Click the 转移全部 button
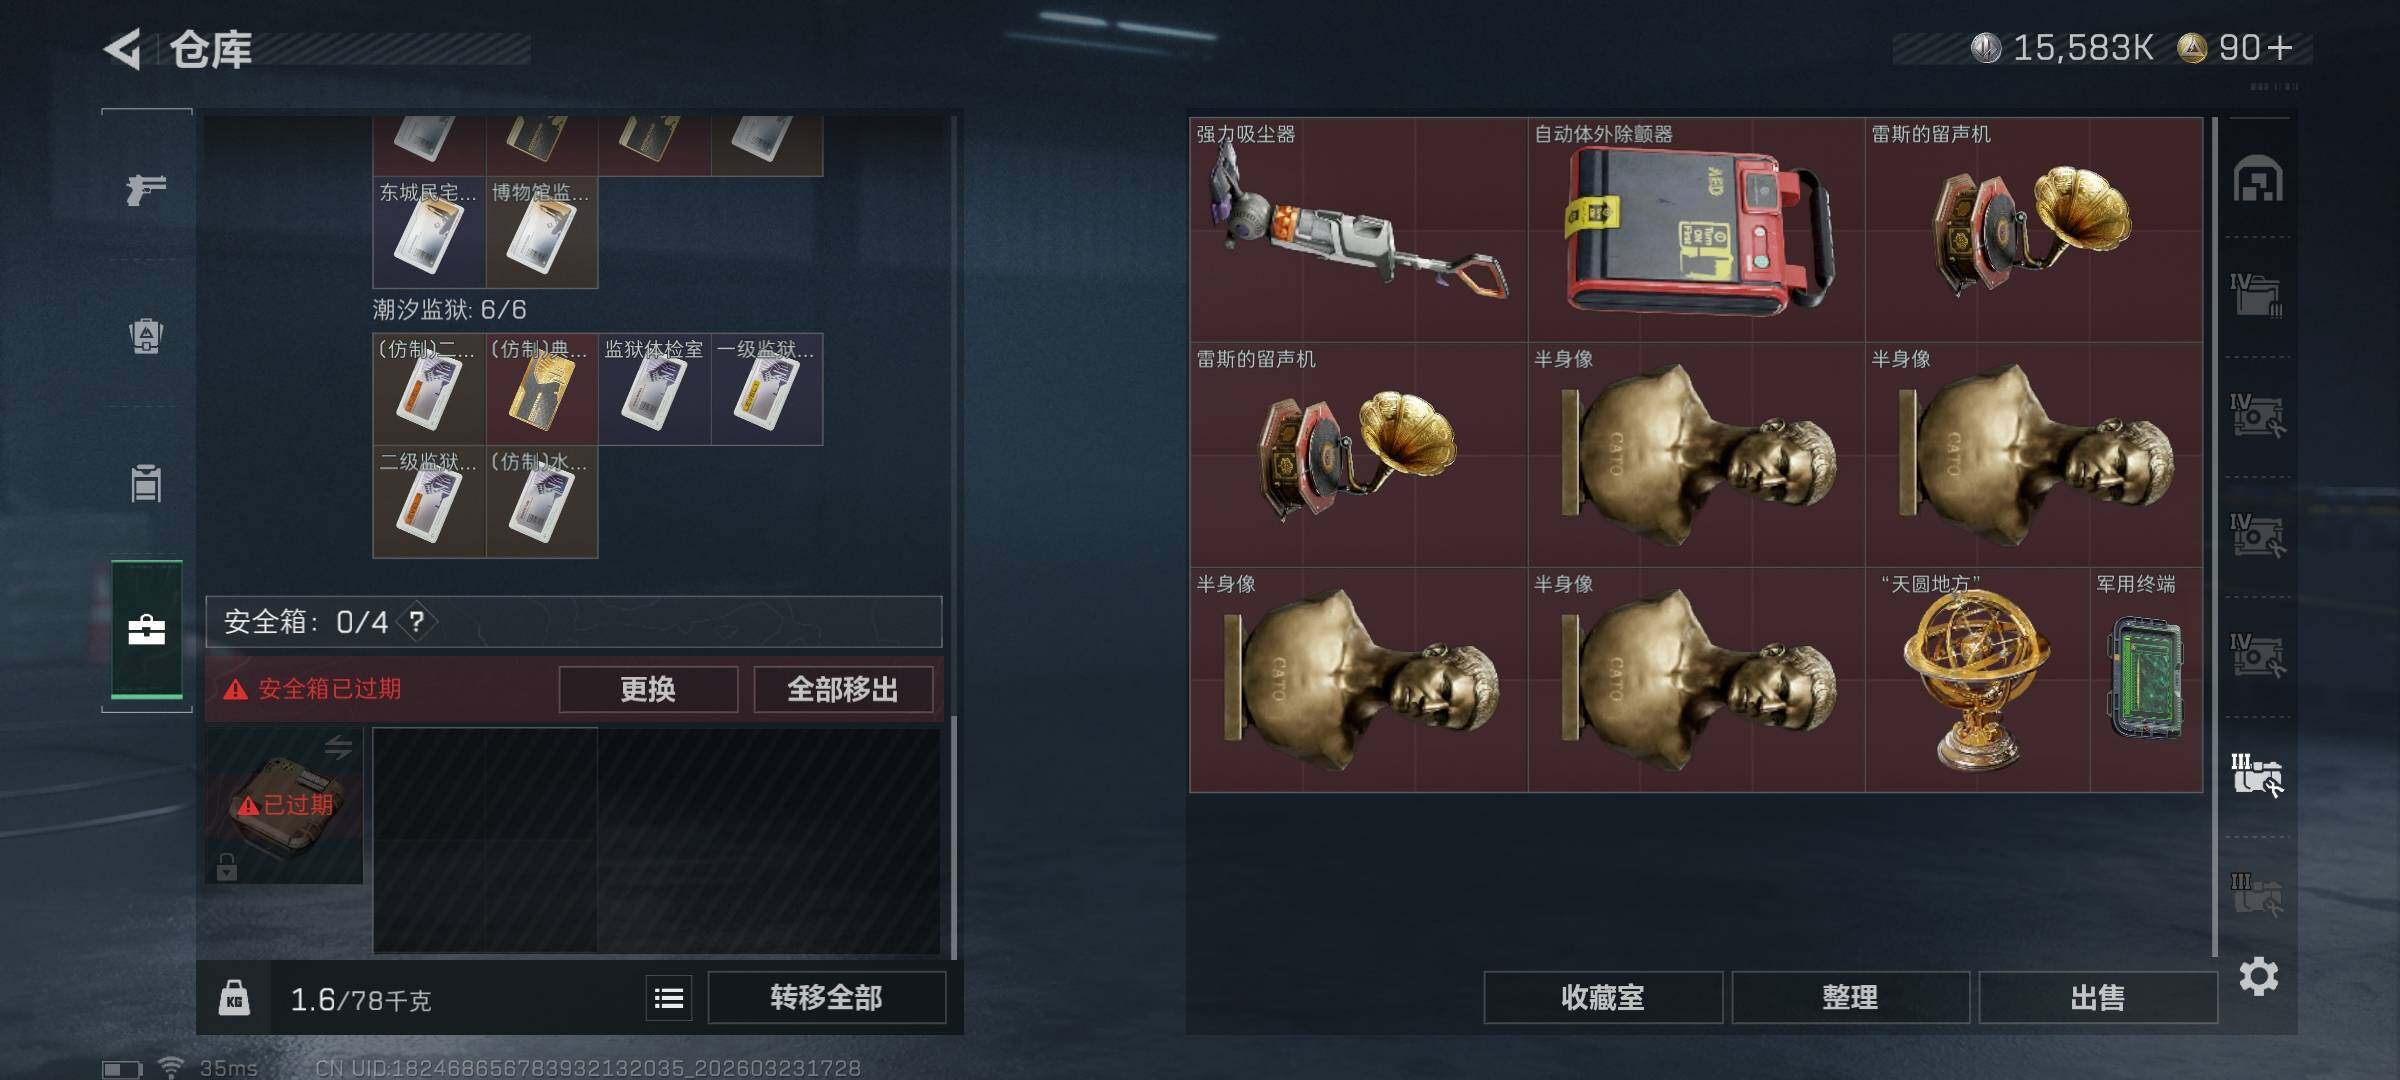2400x1080 pixels. click(x=826, y=997)
